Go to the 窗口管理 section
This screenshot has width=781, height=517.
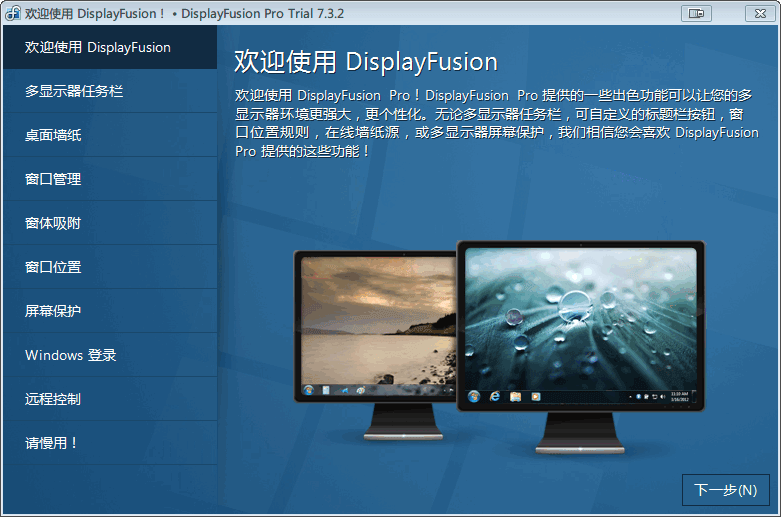109,179
